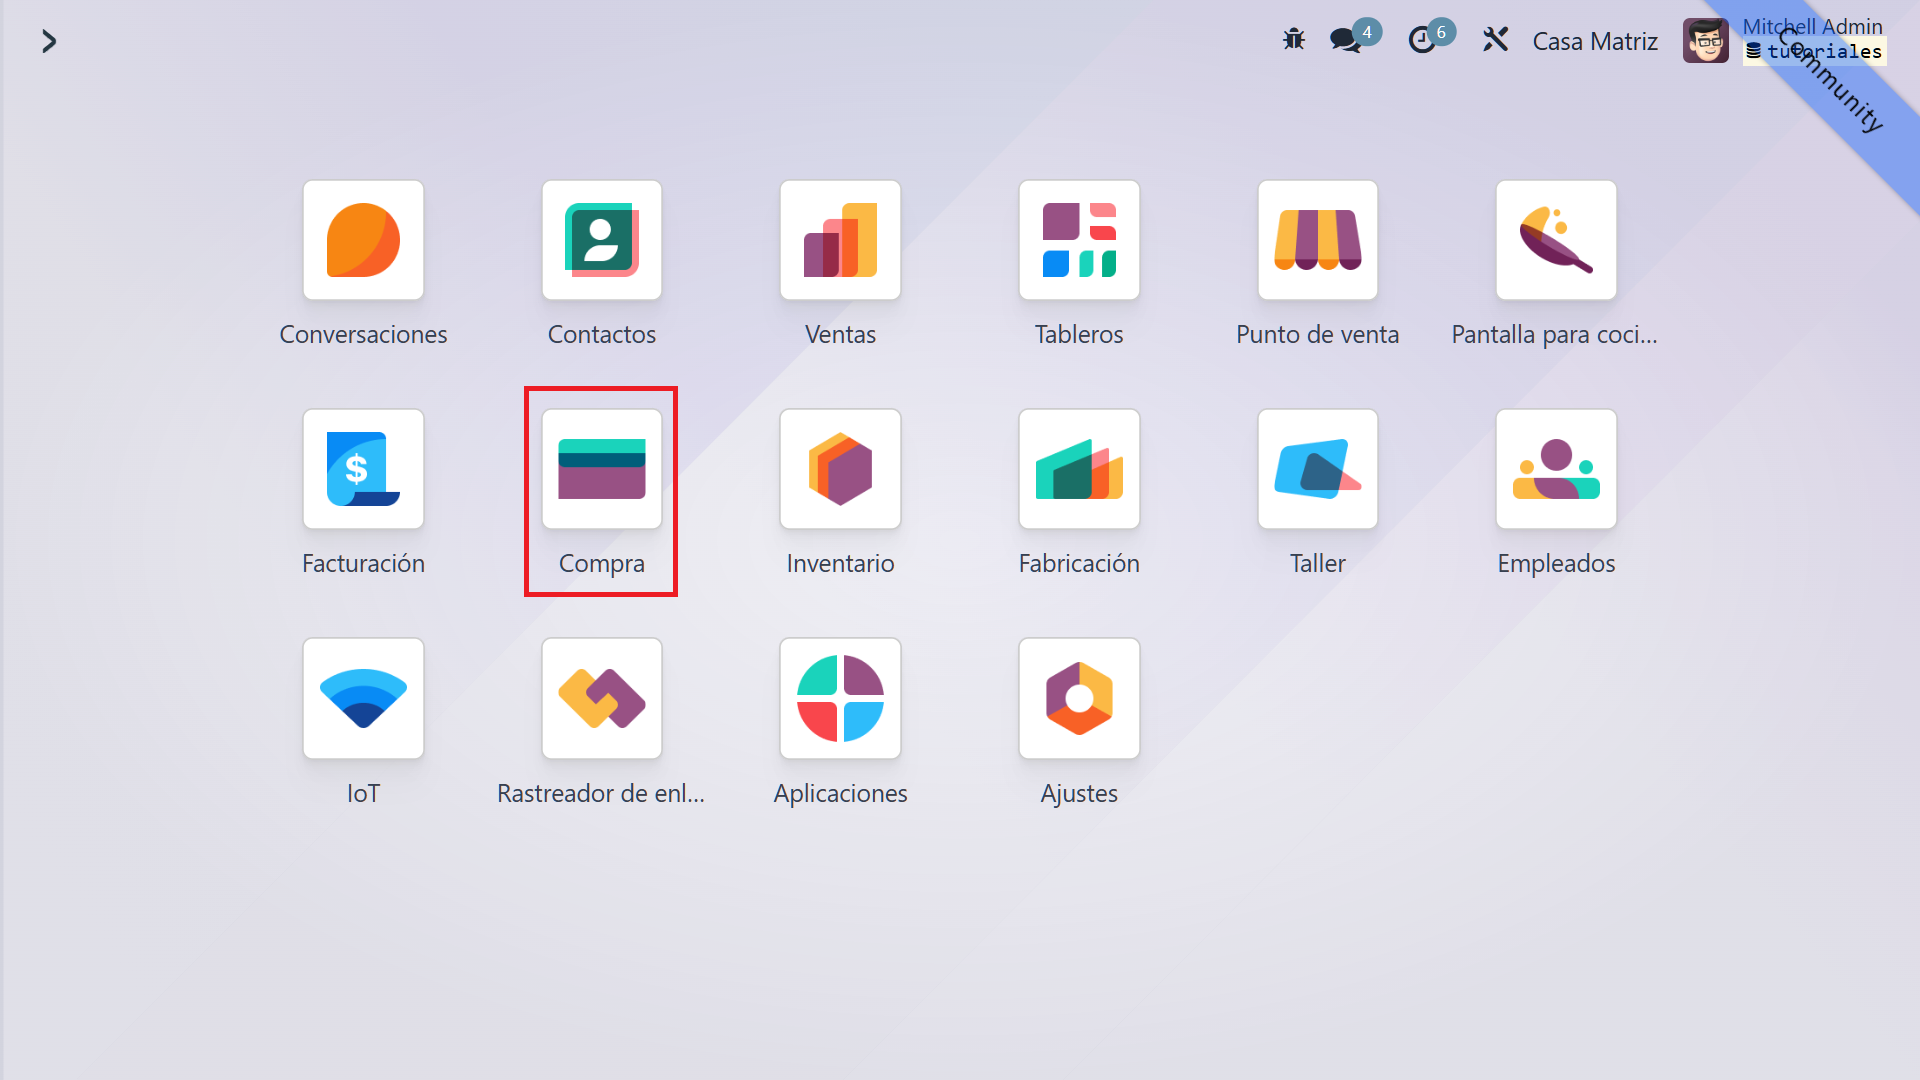This screenshot has height=1080, width=1920.
Task: Open Mitchell Admin user menu
Action: pyautogui.click(x=1705, y=41)
